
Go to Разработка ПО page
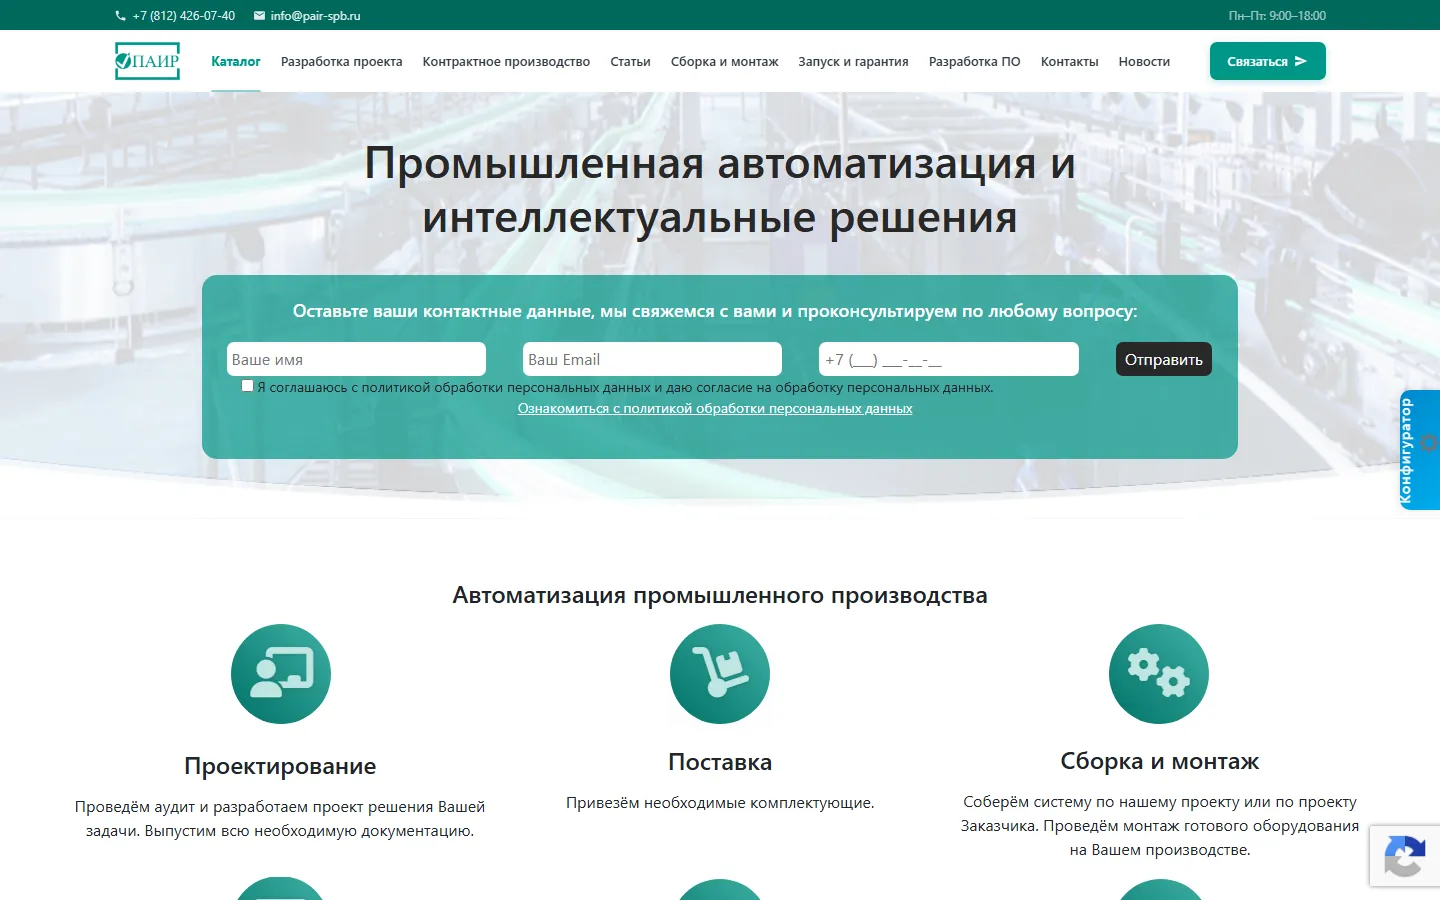pyautogui.click(x=975, y=61)
